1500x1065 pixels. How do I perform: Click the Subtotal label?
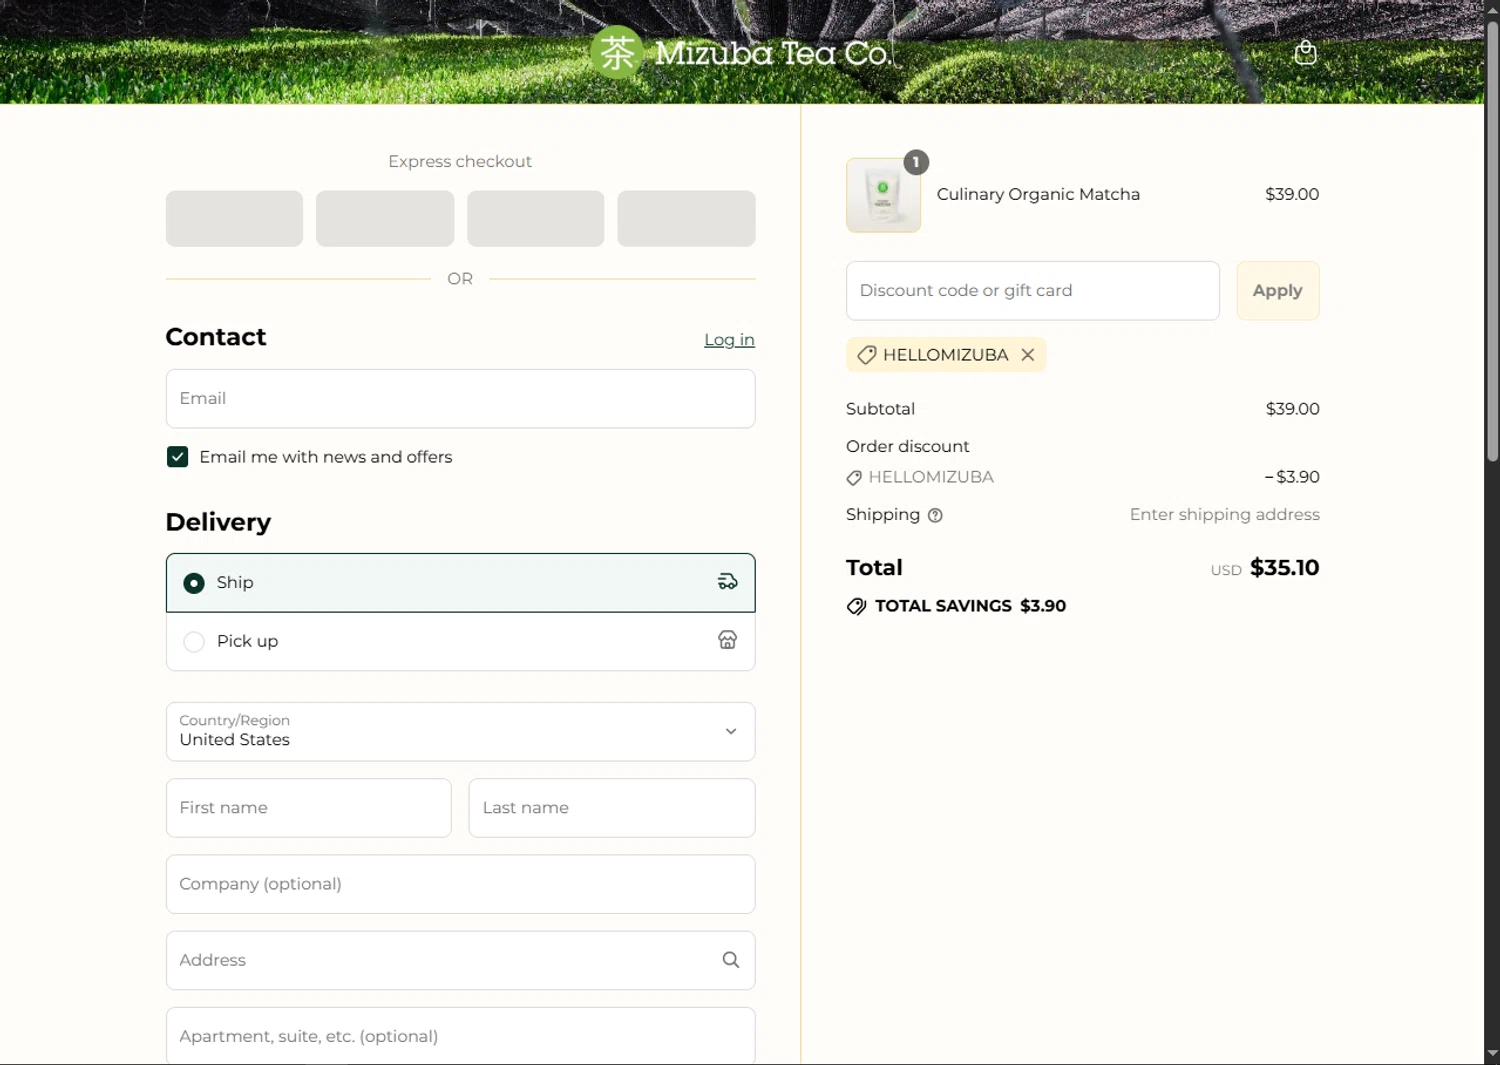point(880,409)
